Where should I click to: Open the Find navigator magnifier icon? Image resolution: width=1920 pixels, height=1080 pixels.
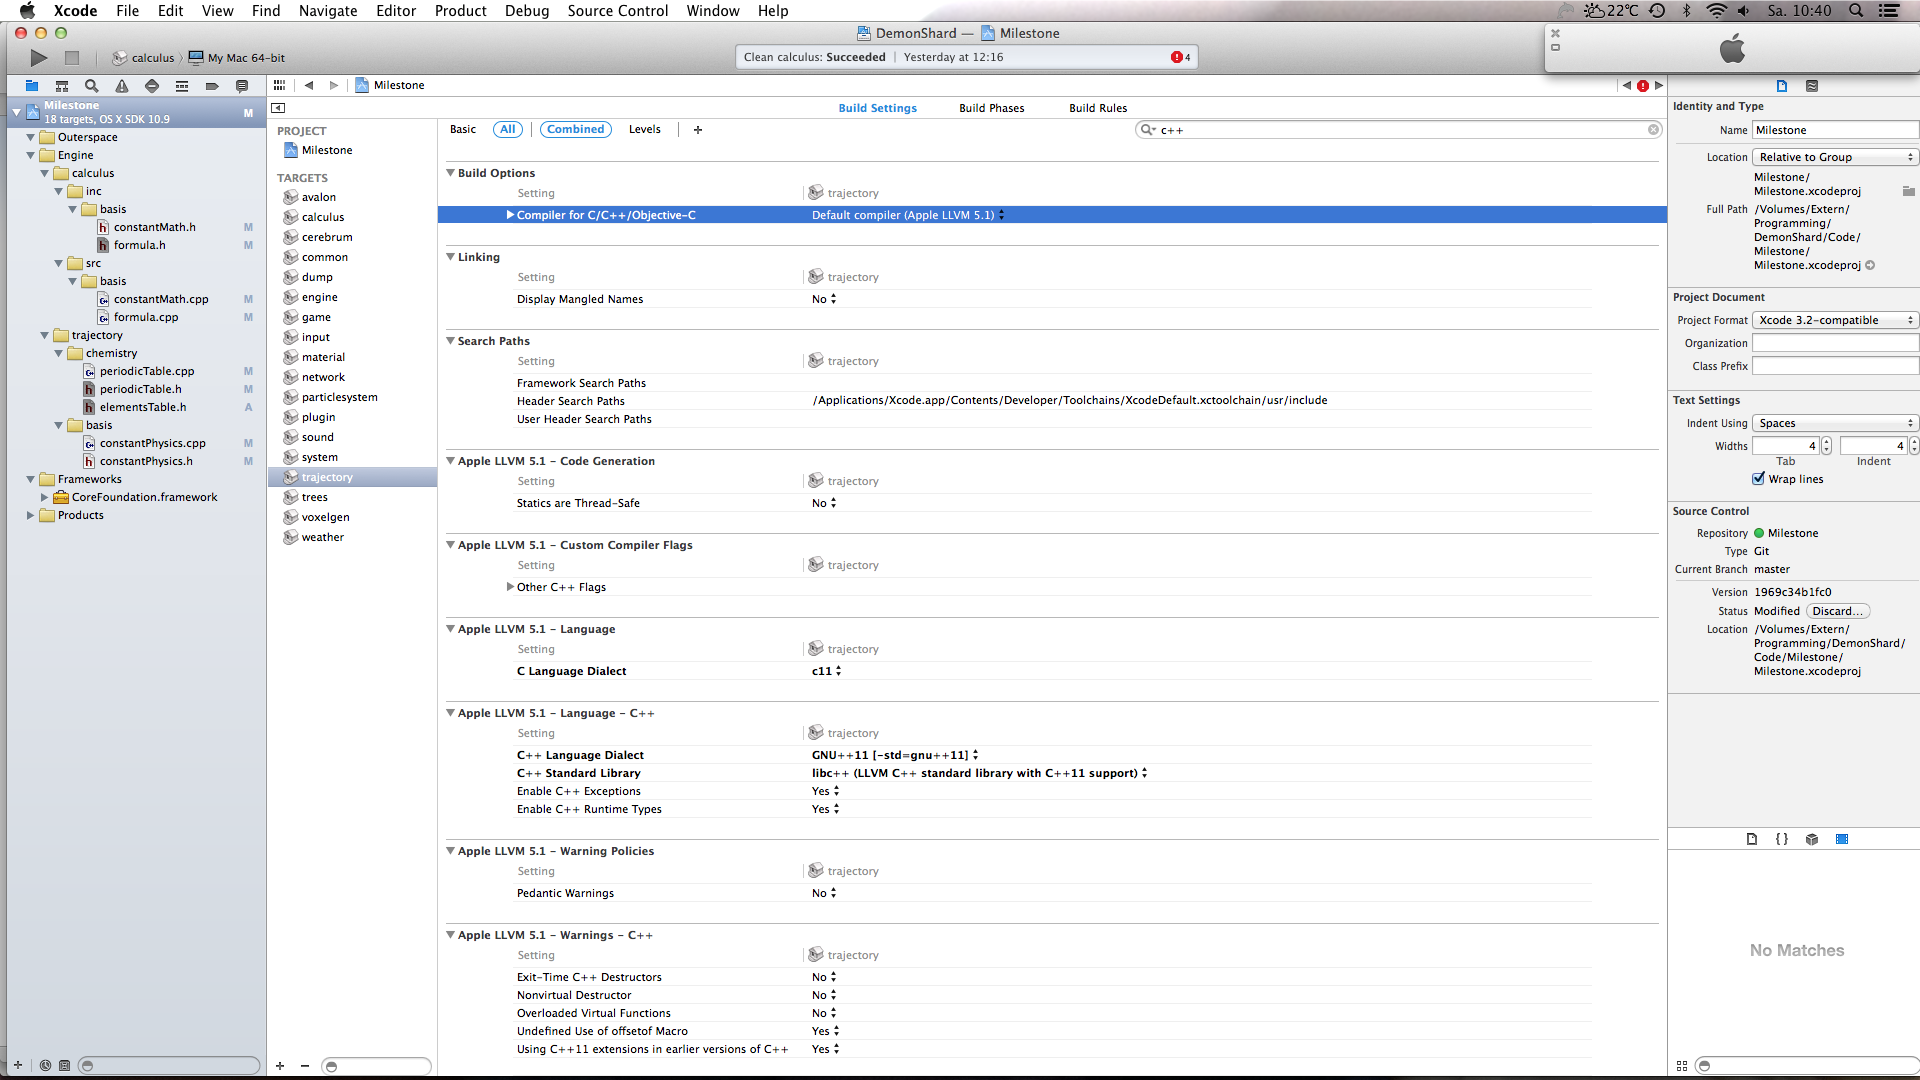(x=92, y=86)
